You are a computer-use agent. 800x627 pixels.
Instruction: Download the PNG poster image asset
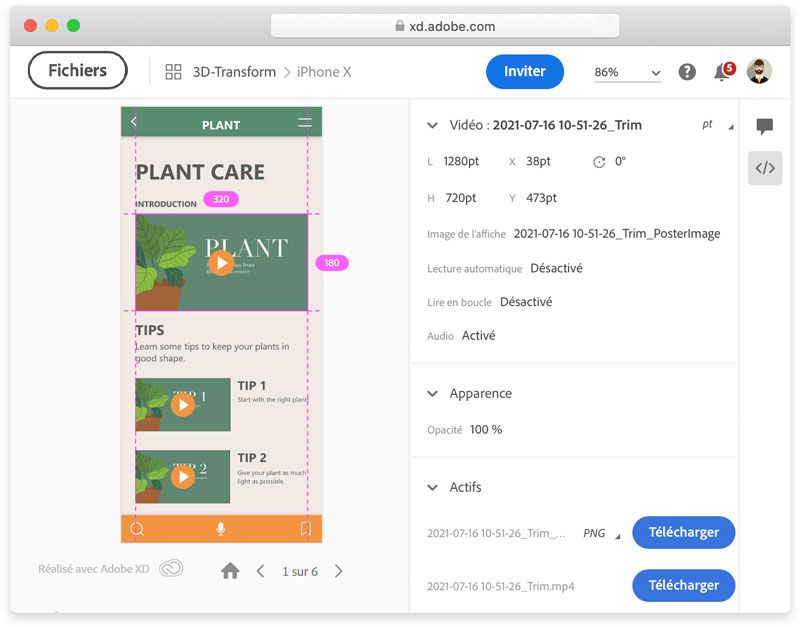pyautogui.click(x=683, y=533)
